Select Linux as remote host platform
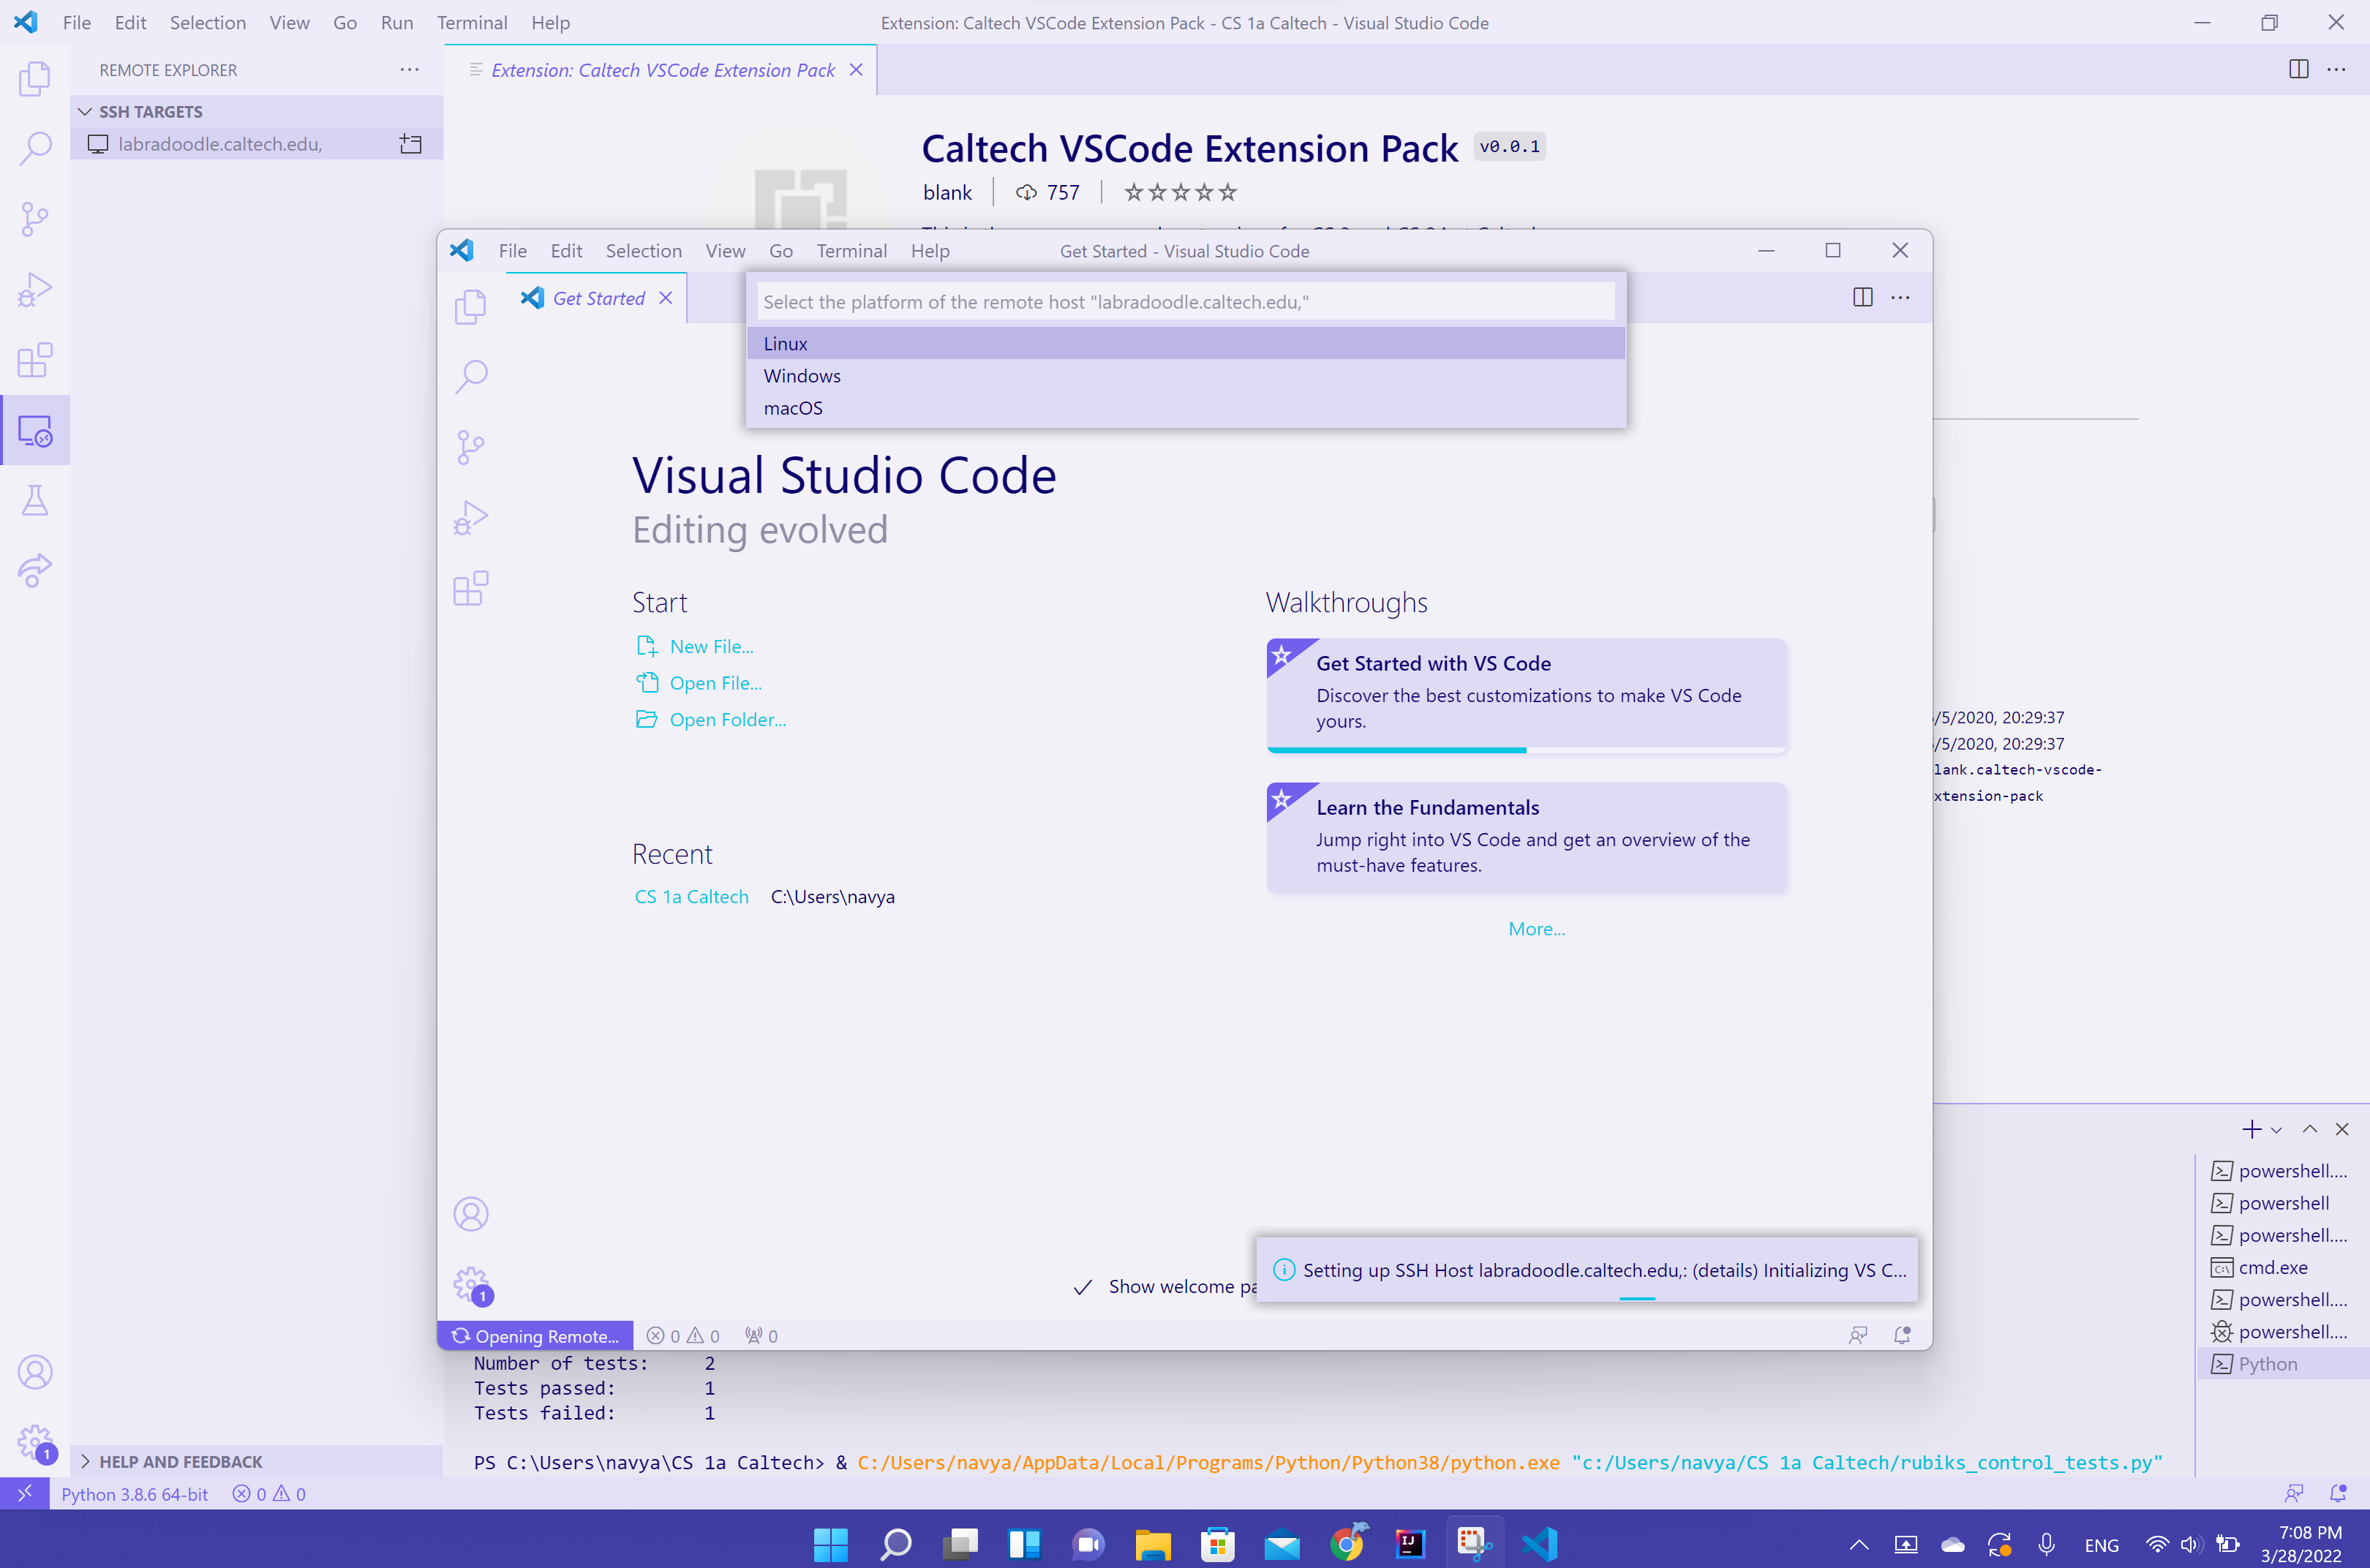This screenshot has height=1568, width=2370. 786,343
